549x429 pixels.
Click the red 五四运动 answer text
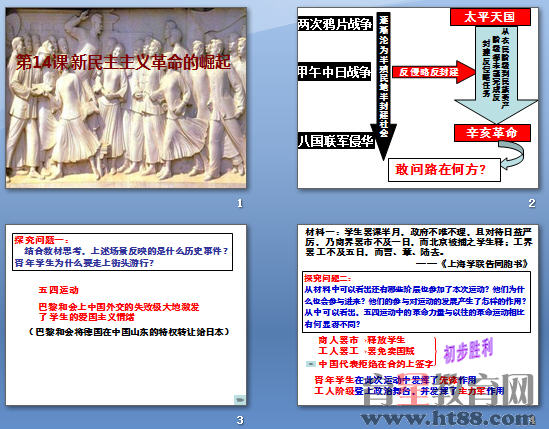pos(58,290)
